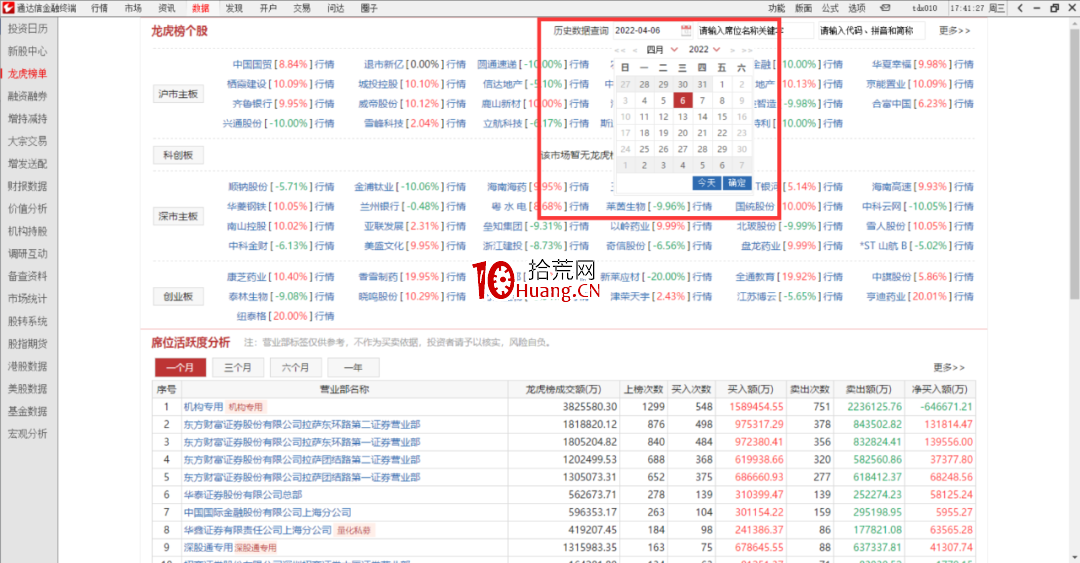
Task: Open the 功能 menu at top right
Action: click(x=776, y=8)
